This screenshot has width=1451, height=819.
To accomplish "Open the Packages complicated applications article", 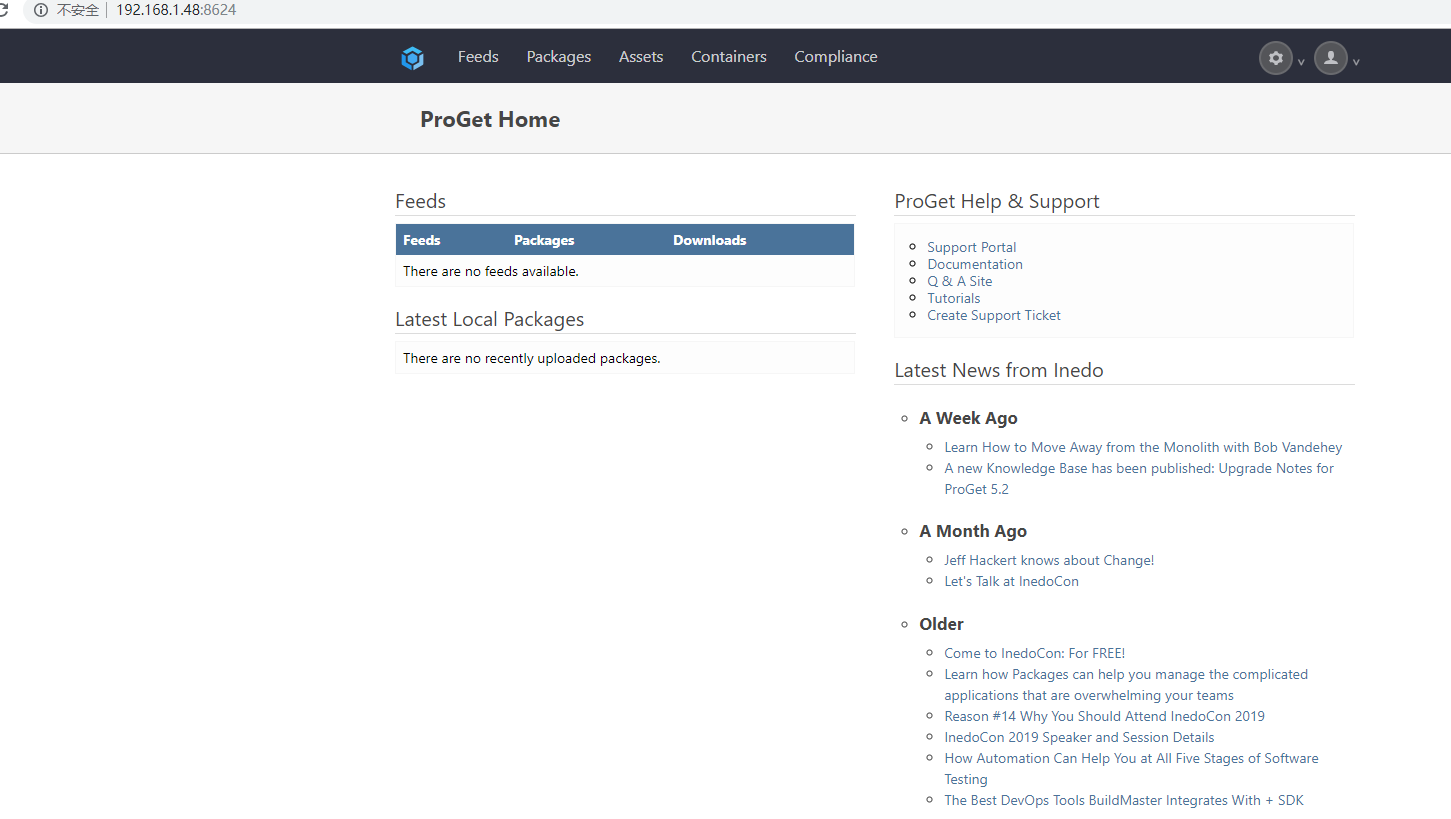I will pos(1126,685).
